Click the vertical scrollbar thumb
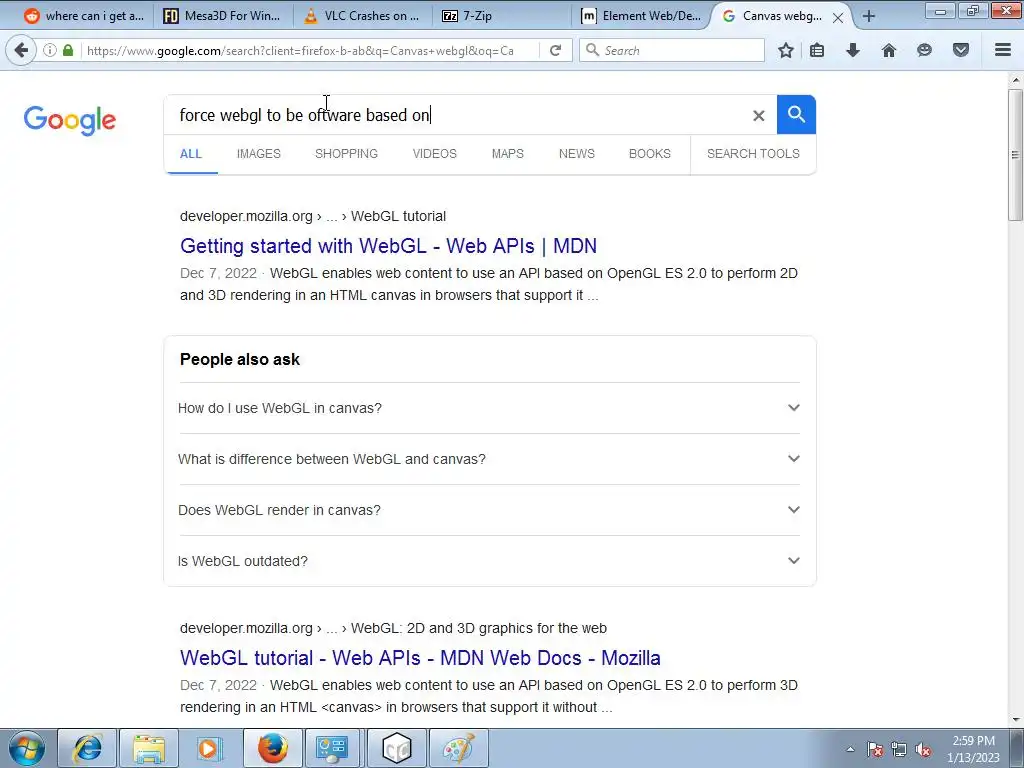The image size is (1024, 768). coord(1015,155)
